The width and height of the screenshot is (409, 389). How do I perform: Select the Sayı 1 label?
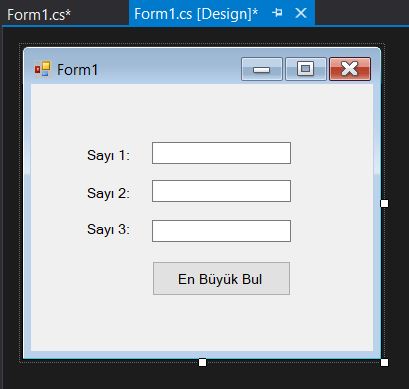point(108,155)
